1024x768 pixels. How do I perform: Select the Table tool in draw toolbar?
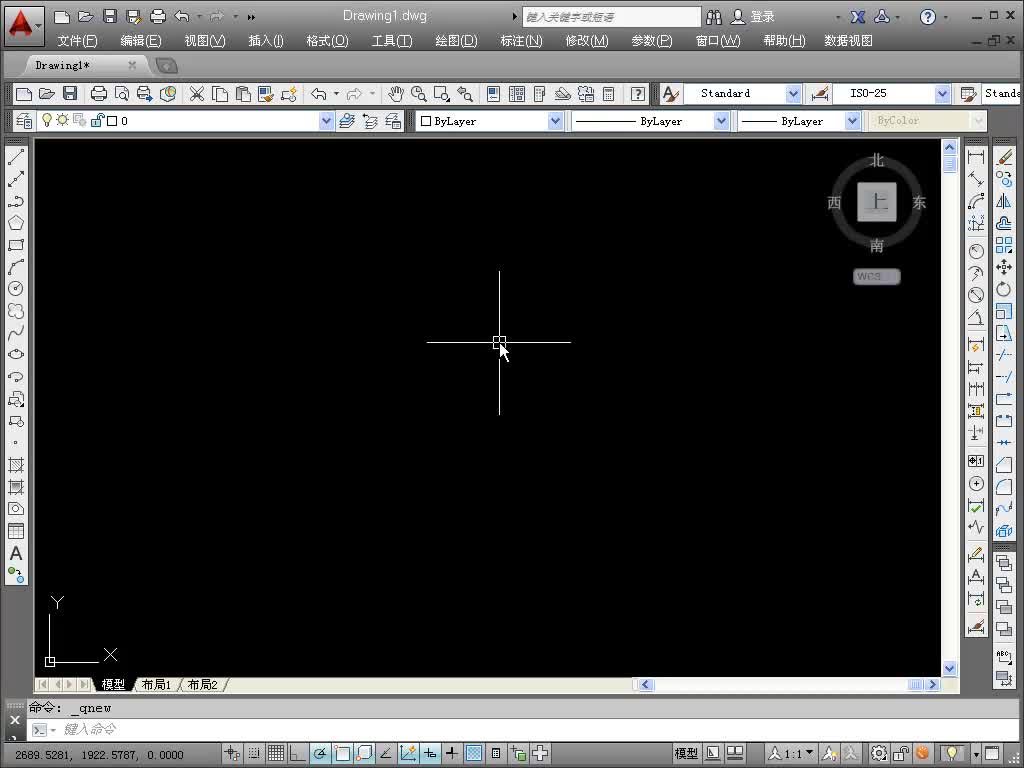(16, 531)
